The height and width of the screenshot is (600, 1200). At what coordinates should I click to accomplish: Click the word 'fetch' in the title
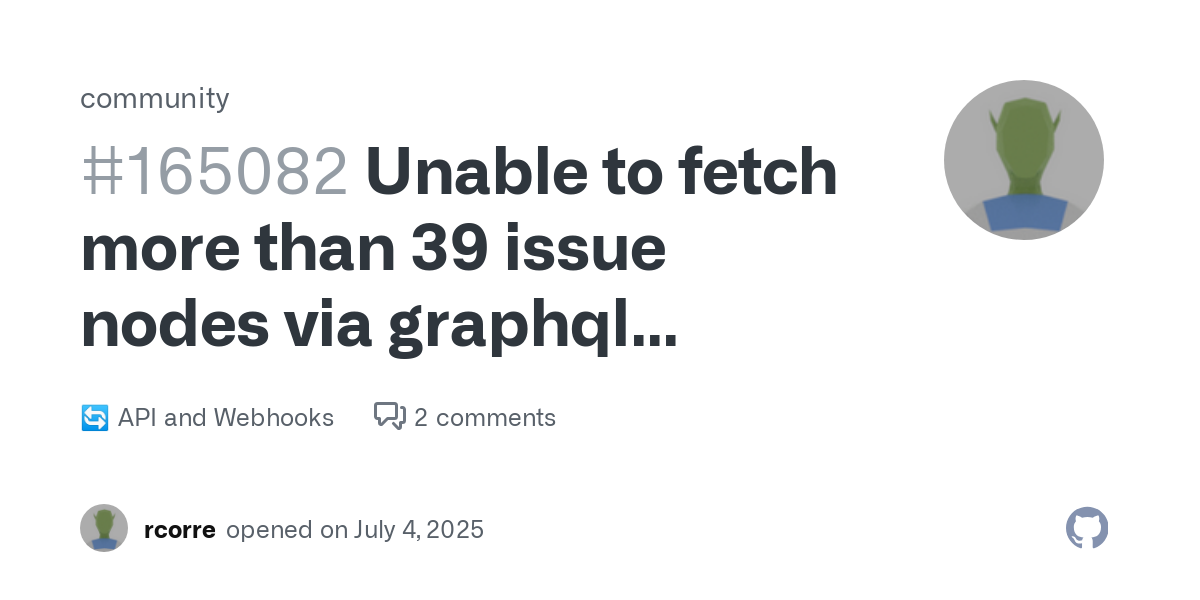click(757, 172)
